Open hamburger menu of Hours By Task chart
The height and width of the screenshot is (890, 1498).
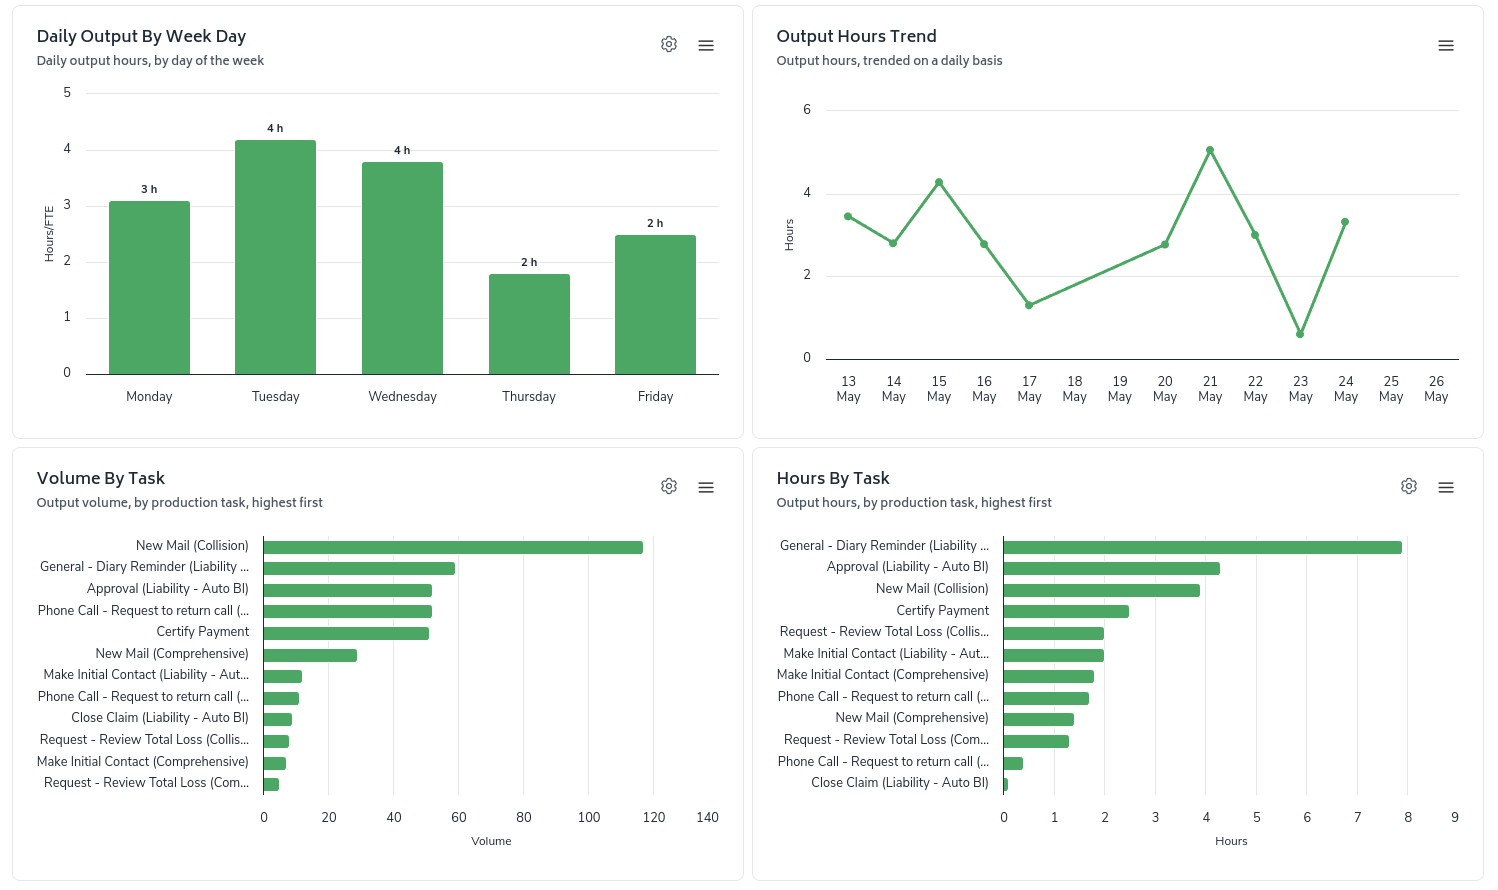[x=1446, y=487]
